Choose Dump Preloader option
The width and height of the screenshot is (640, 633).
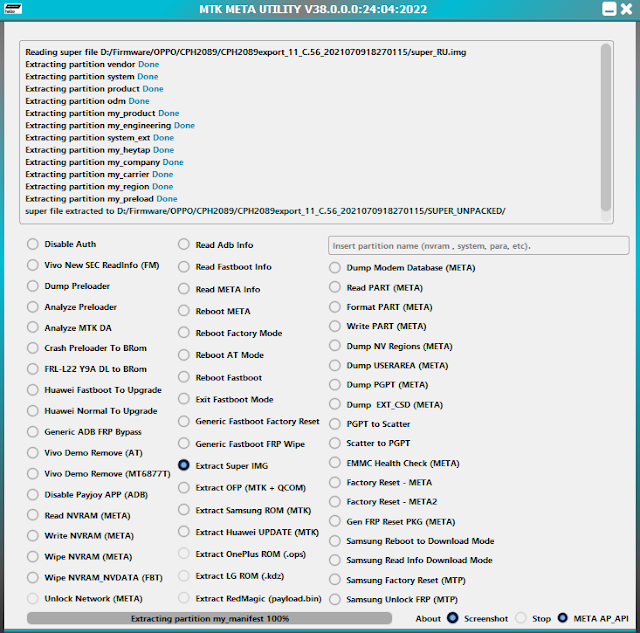[33, 286]
